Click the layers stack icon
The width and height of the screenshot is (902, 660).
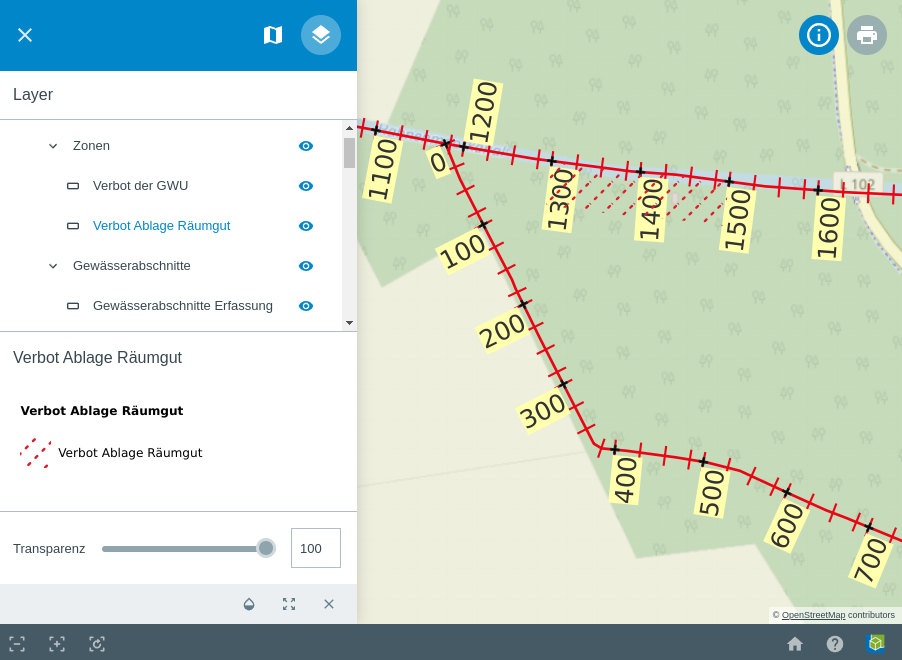[321, 35]
